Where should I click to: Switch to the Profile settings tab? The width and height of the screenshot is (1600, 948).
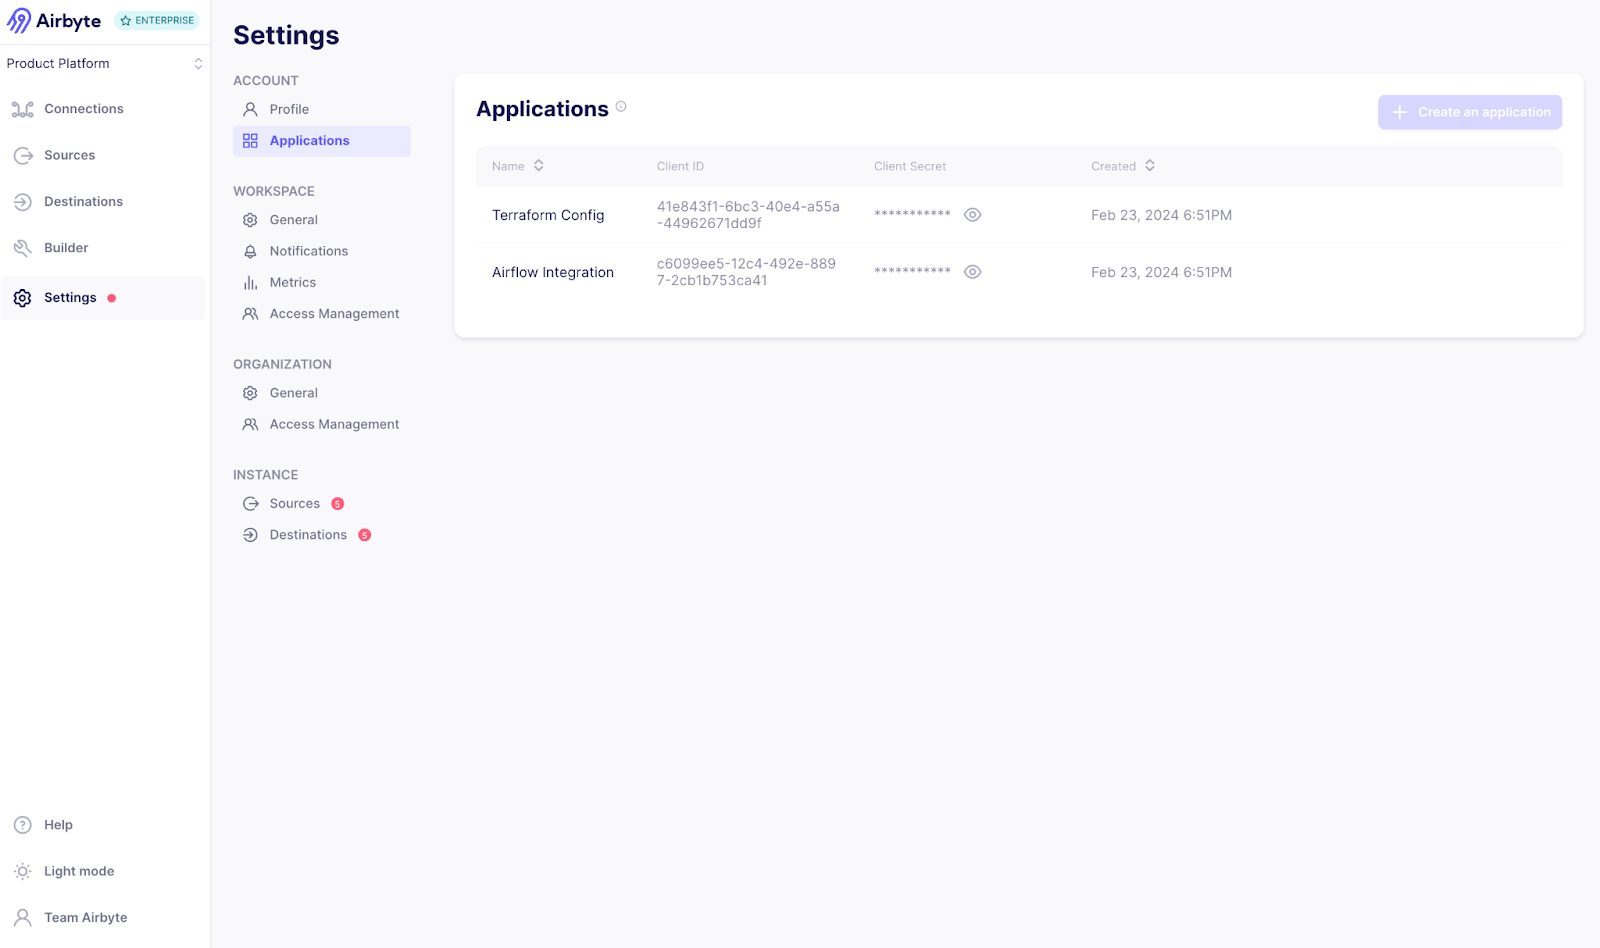(289, 109)
